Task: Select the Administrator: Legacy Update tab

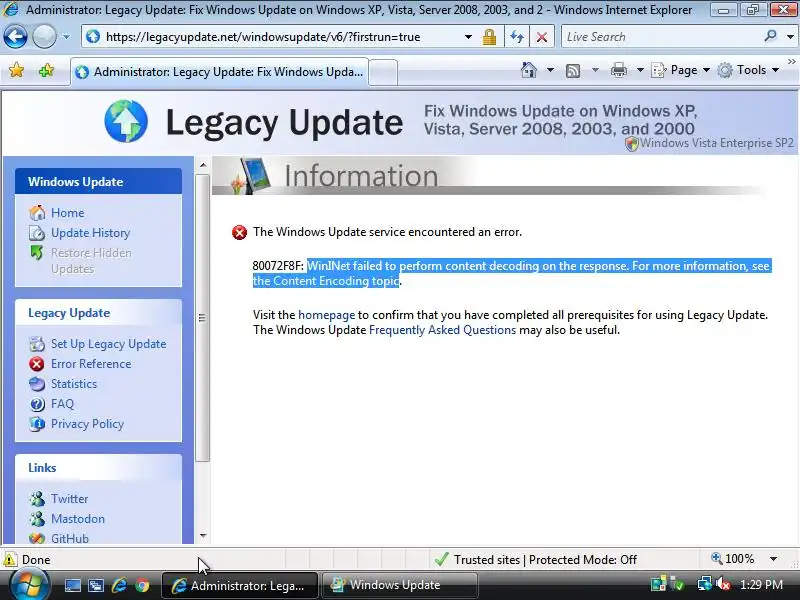Action: pyautogui.click(x=219, y=72)
